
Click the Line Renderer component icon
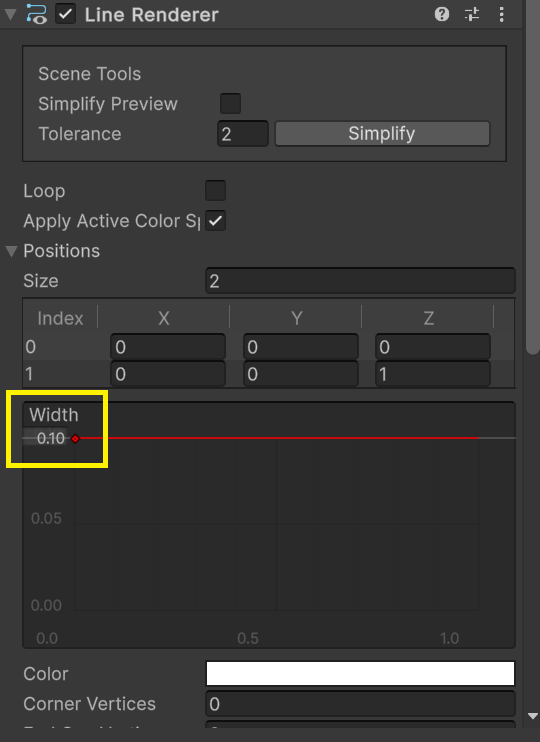click(x=36, y=14)
